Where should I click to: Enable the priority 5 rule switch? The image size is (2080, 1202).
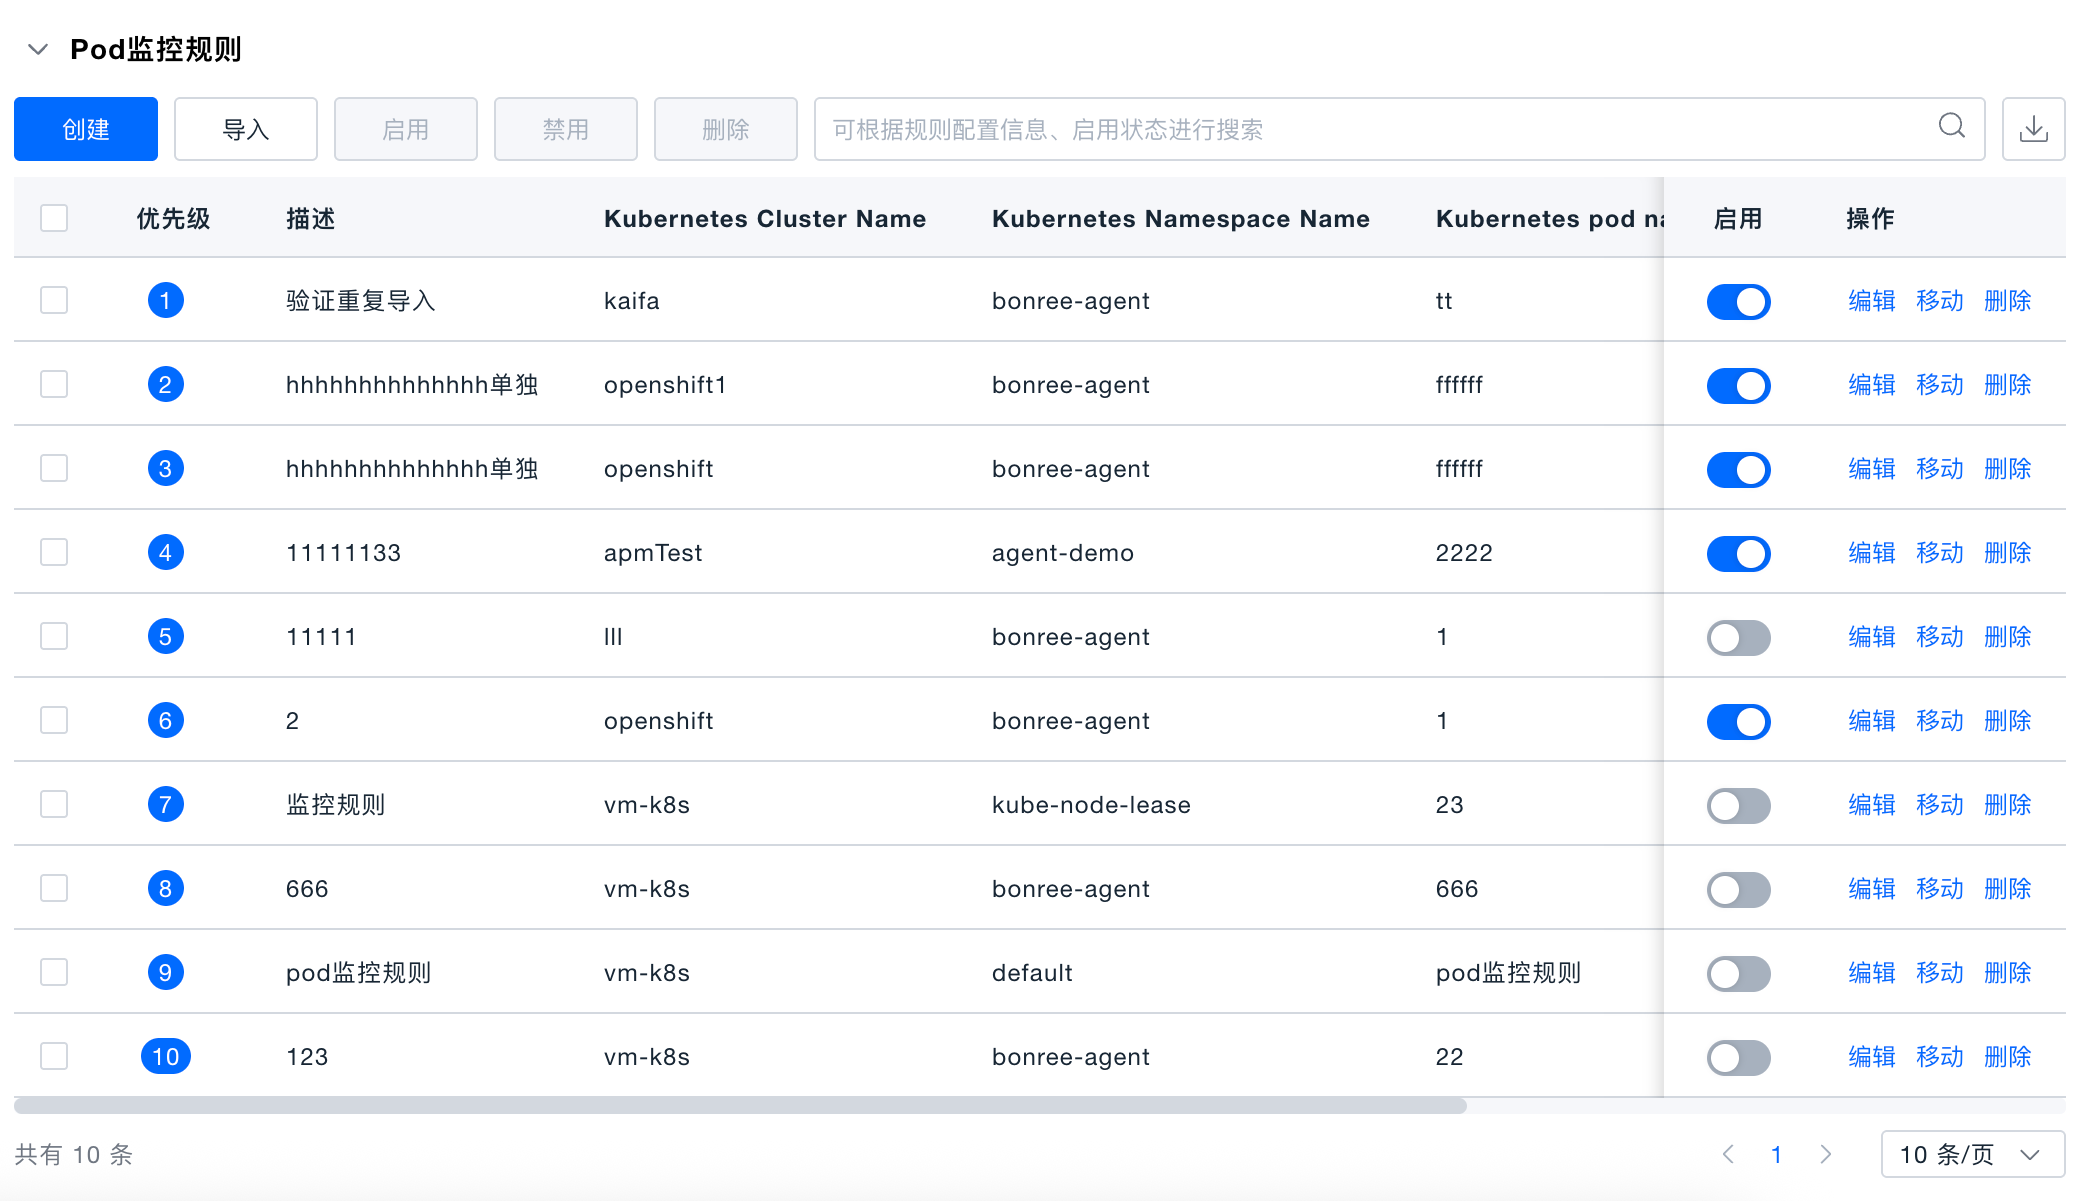[1738, 637]
